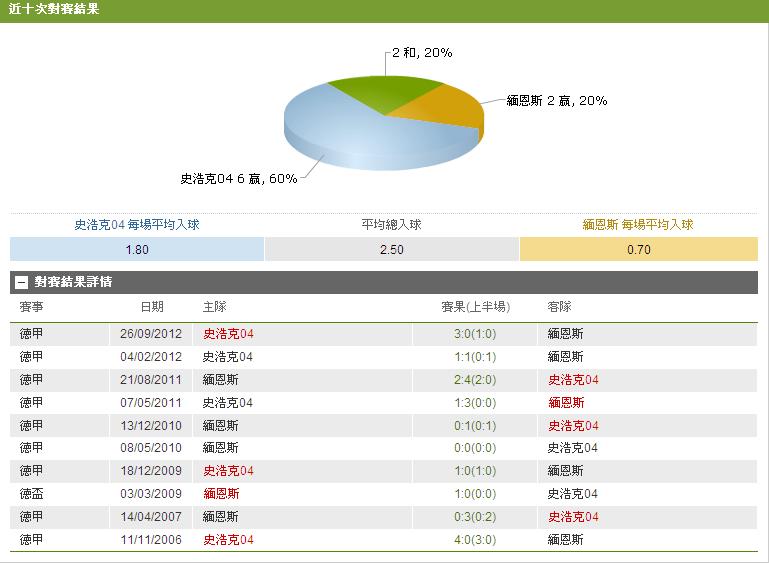Click the 1.80 average goals cell
Viewport: 769px width, 563px height.
point(137,250)
